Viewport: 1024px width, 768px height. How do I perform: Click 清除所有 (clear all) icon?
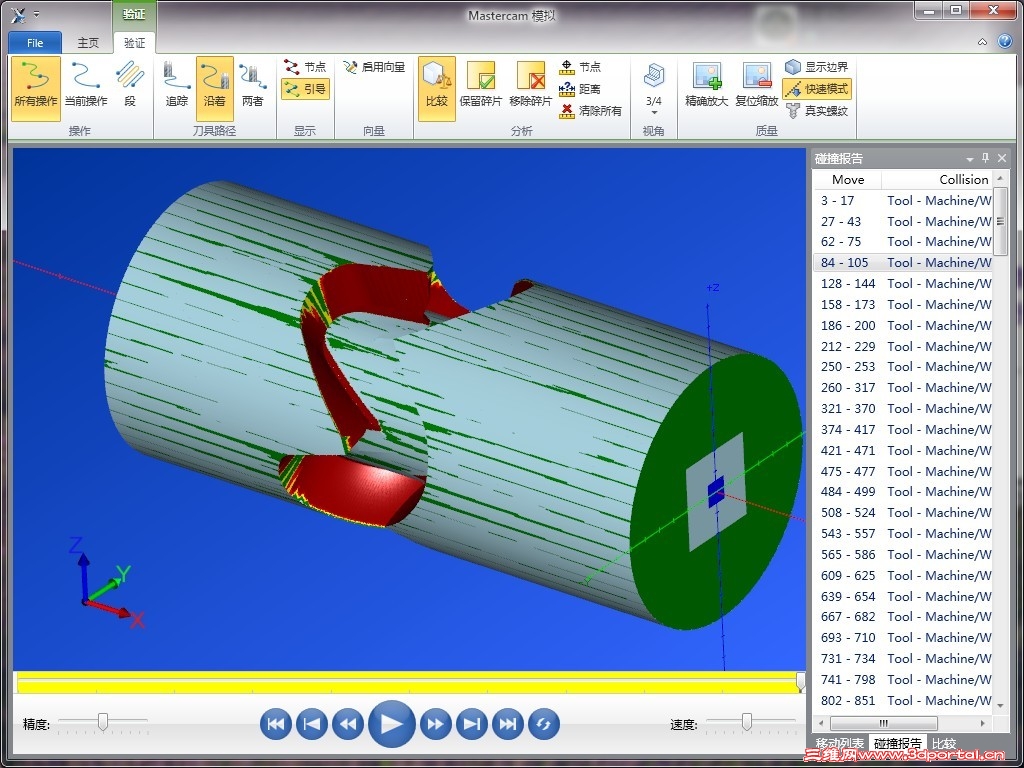point(590,111)
